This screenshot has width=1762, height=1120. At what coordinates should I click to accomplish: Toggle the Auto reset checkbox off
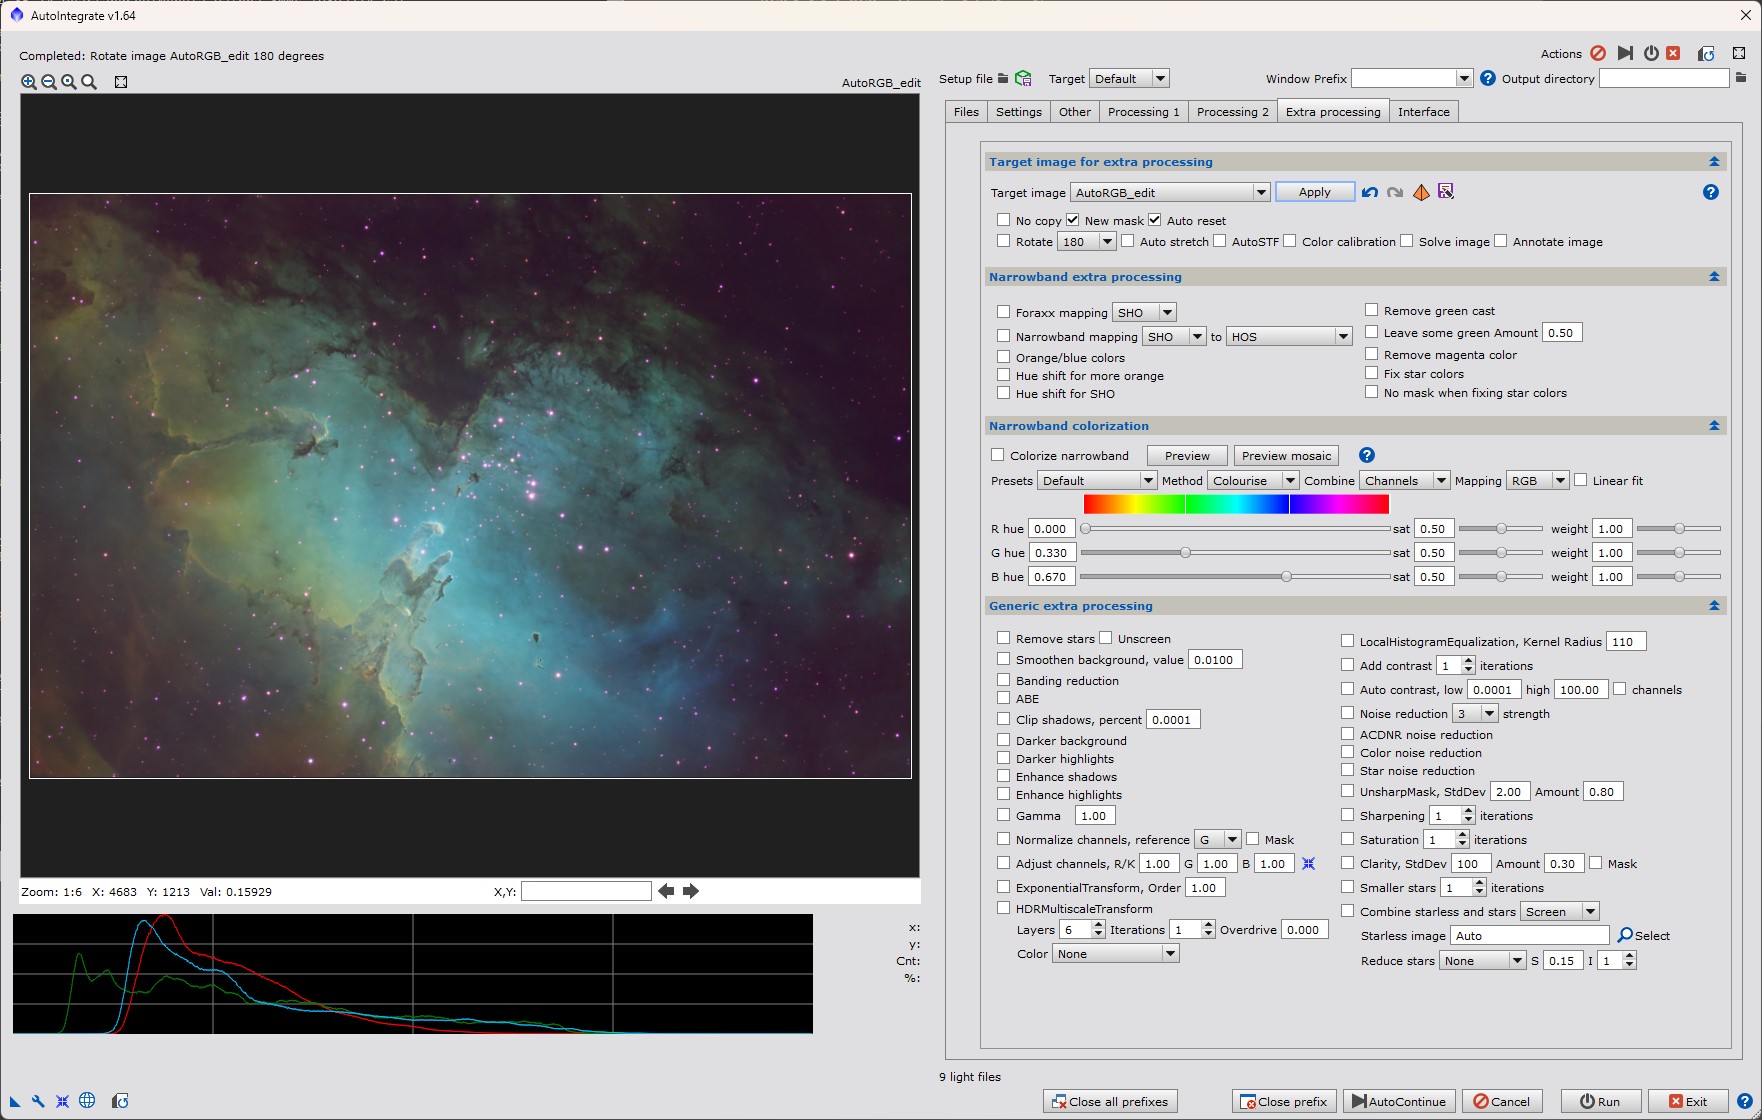[1154, 220]
